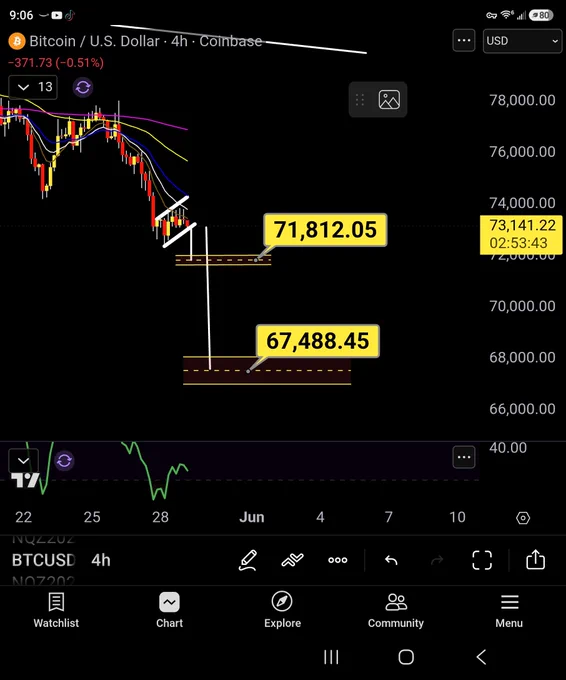Select the 67,488.45 price label
Image resolution: width=566 pixels, height=680 pixels.
[x=317, y=341]
